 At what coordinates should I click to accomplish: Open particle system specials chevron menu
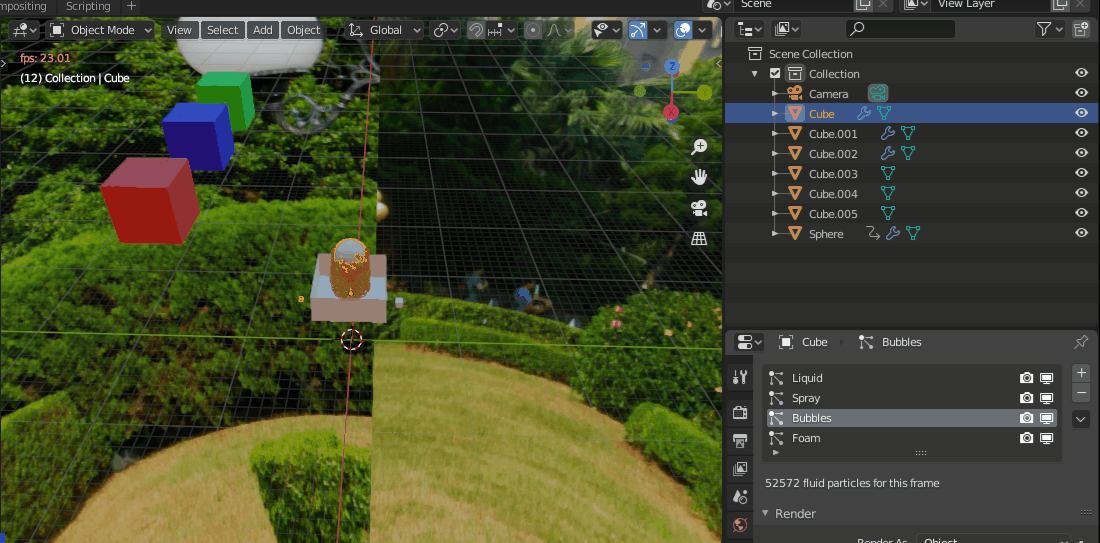tap(1081, 419)
